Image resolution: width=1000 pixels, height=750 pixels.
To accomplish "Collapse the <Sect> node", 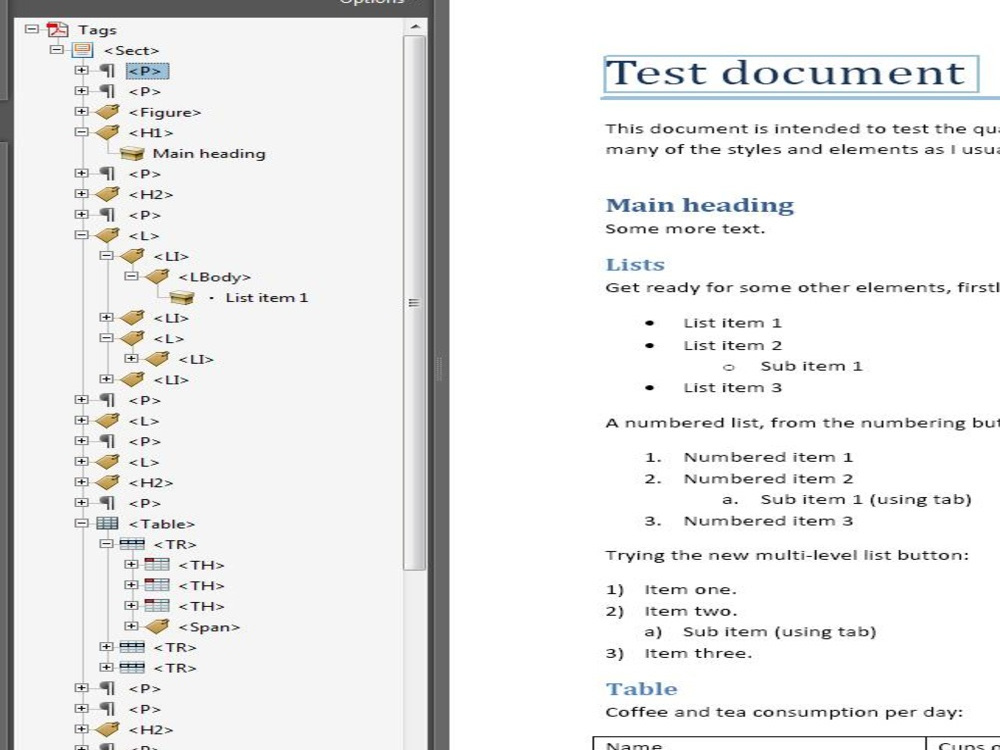I will pyautogui.click(x=57, y=49).
